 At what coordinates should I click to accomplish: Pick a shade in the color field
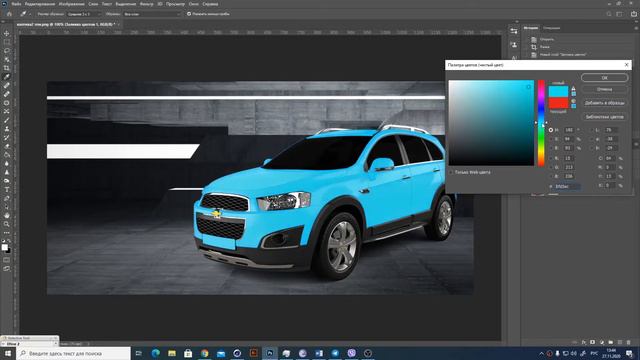click(x=491, y=123)
